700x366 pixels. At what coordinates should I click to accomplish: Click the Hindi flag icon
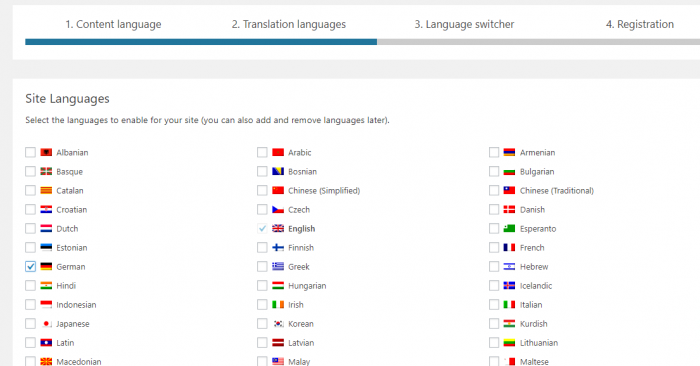46,286
